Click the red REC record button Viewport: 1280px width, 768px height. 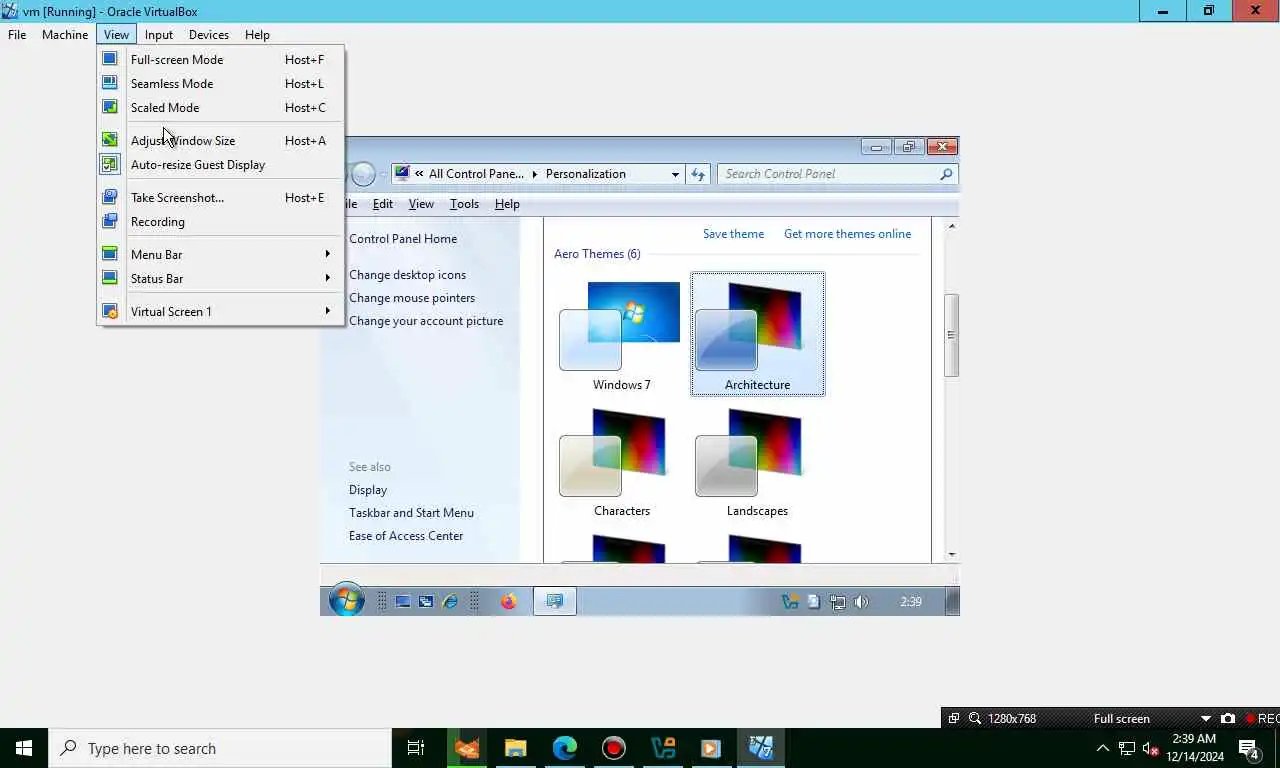click(x=1262, y=718)
